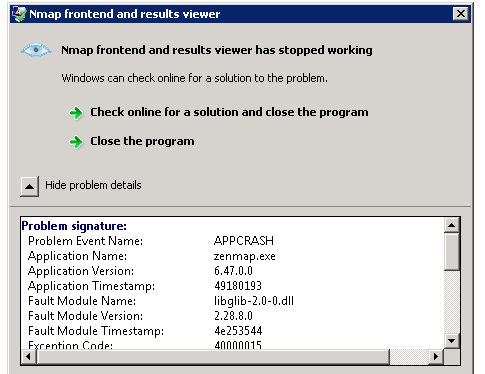Click the horizontal scrollbar right arrow

point(436,357)
